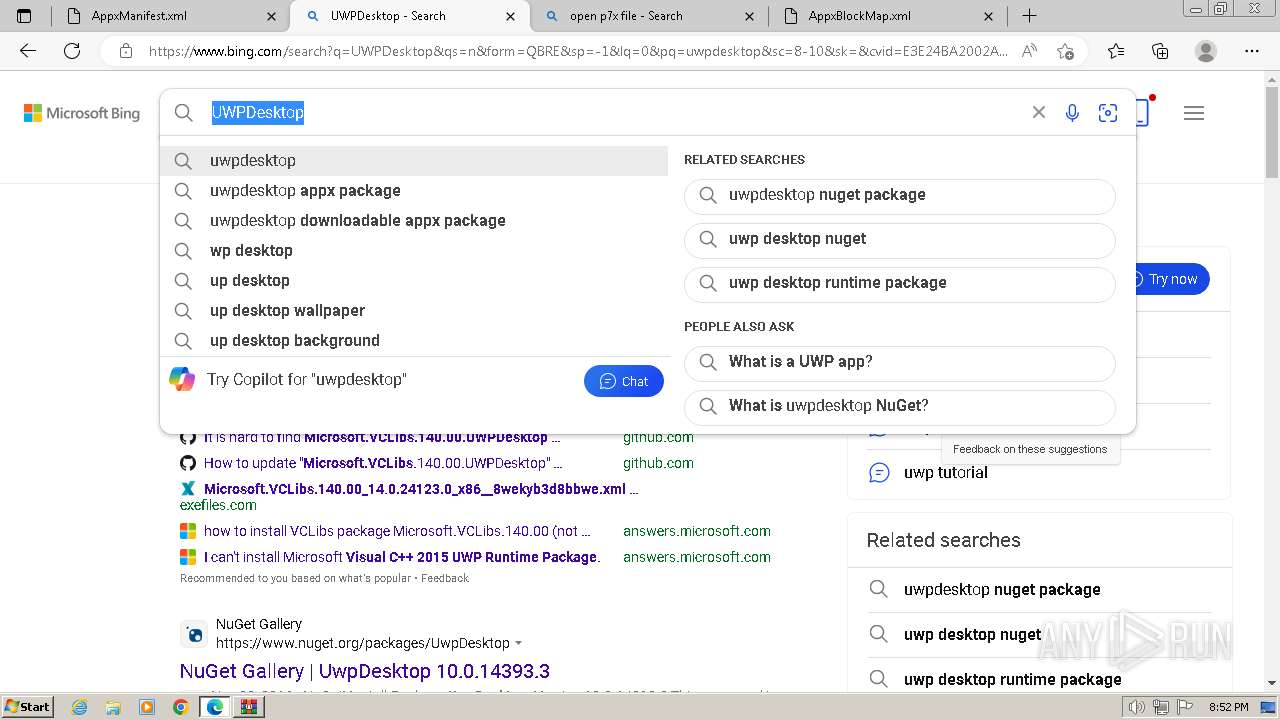Image resolution: width=1280 pixels, height=720 pixels.
Task: Open Internet Explorer from taskbar
Action: click(x=80, y=707)
